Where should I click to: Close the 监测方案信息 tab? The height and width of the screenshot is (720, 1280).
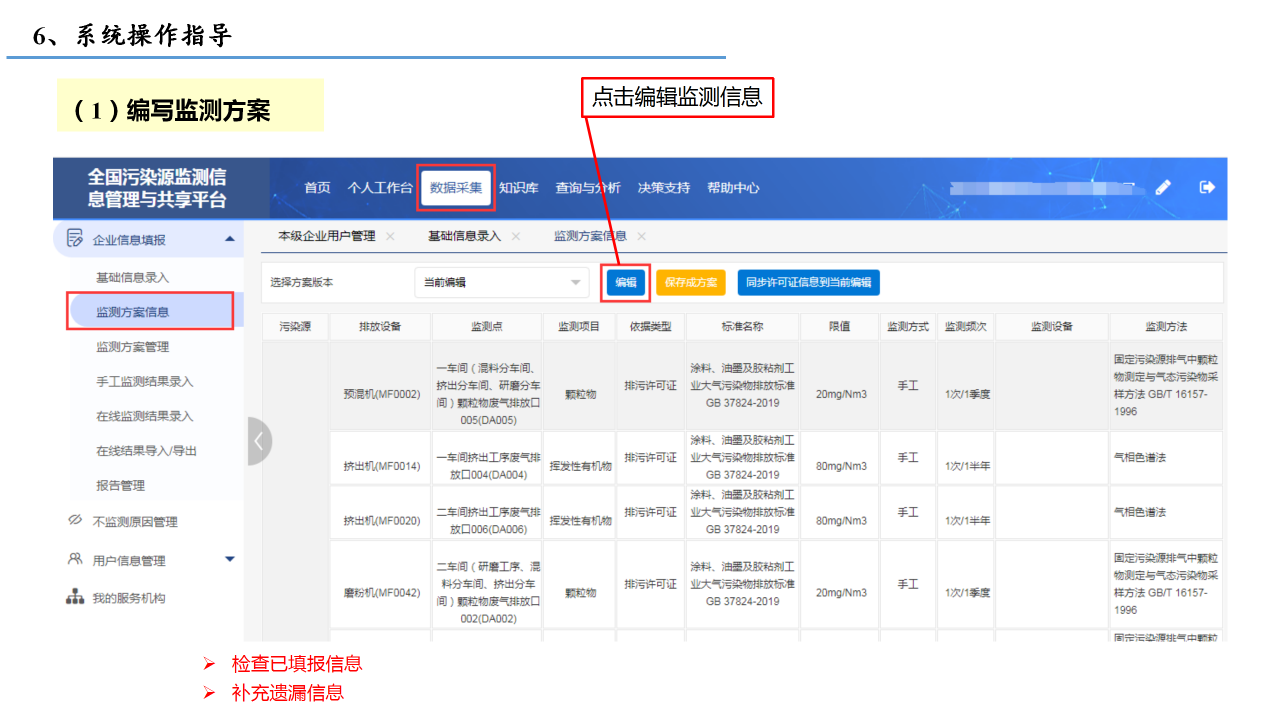pos(641,236)
